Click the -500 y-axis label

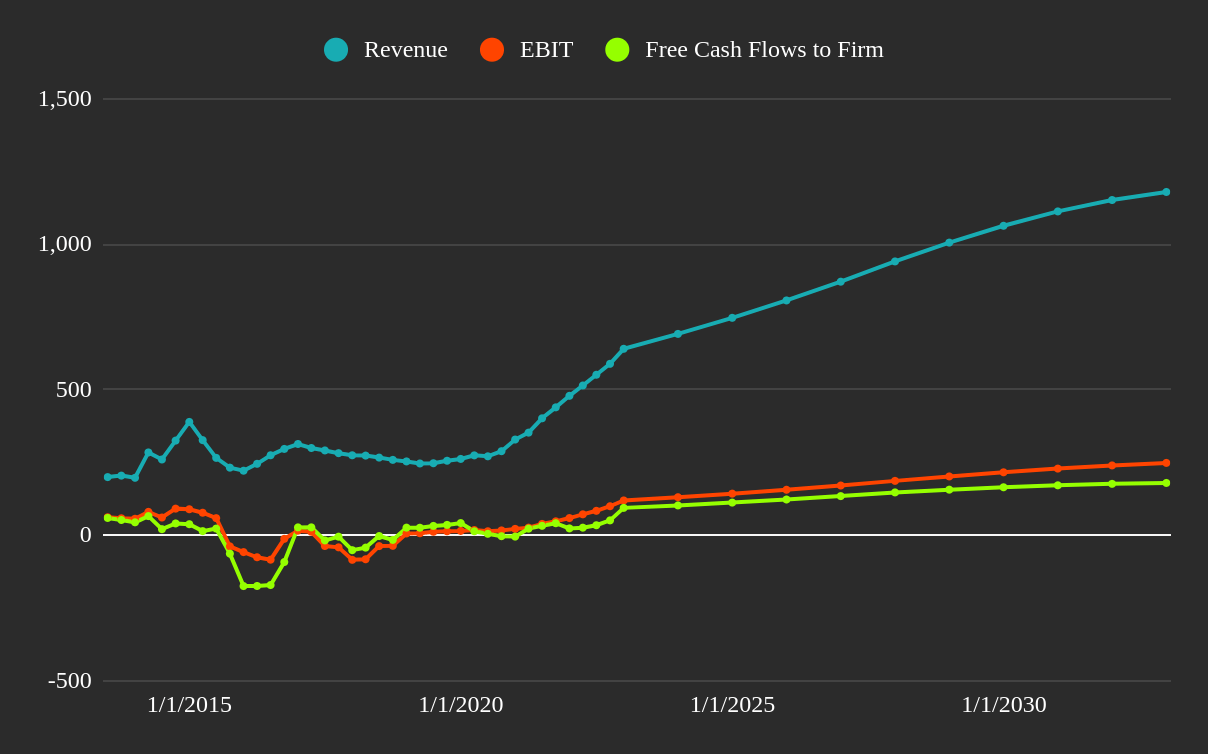coord(69,682)
